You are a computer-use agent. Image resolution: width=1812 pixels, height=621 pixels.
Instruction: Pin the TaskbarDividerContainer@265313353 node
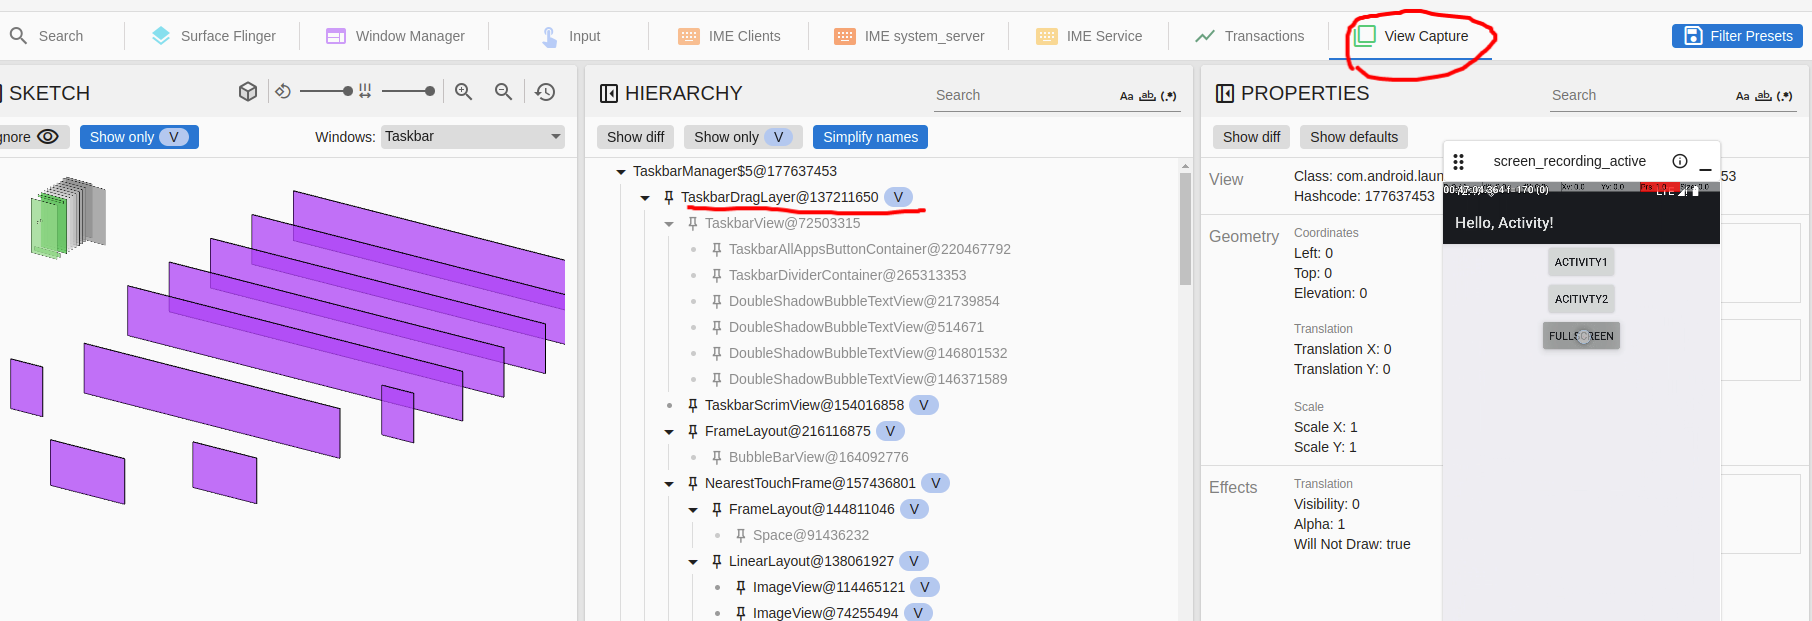[x=717, y=275]
